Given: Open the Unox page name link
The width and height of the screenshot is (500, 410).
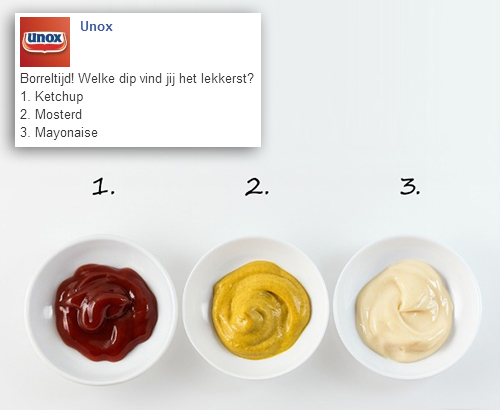Looking at the screenshot, I should pyautogui.click(x=96, y=27).
